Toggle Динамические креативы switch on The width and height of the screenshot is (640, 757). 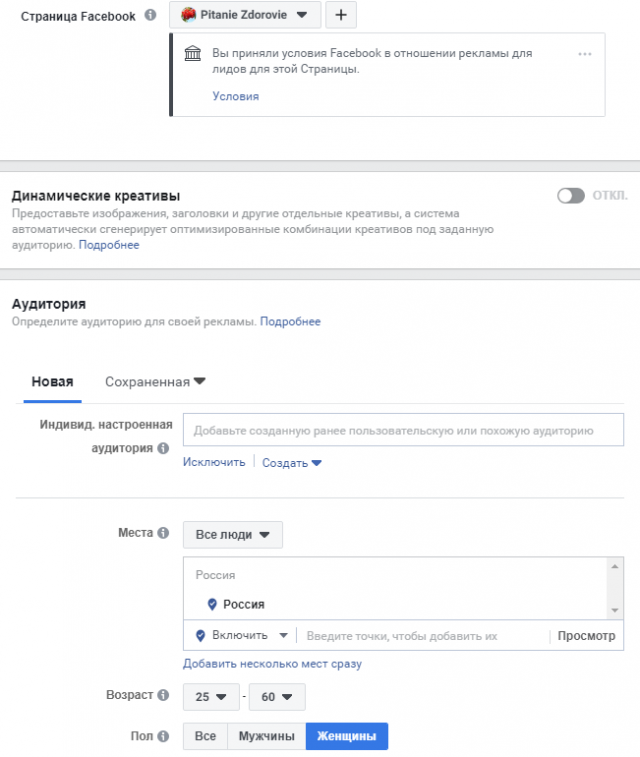click(x=571, y=196)
